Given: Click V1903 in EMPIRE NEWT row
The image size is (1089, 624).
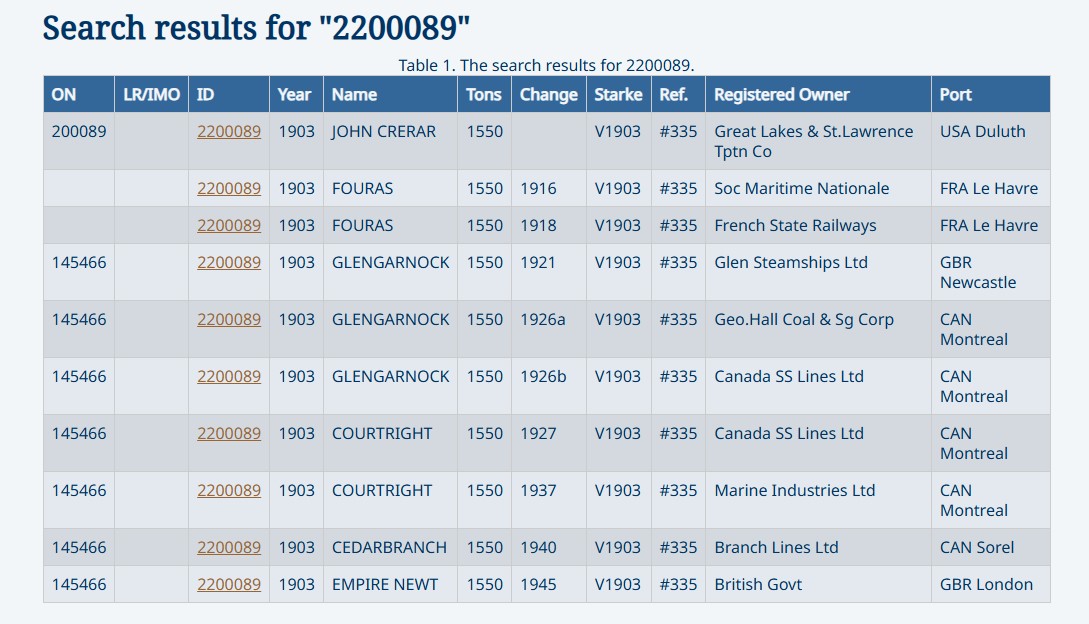Looking at the screenshot, I should pos(617,584).
